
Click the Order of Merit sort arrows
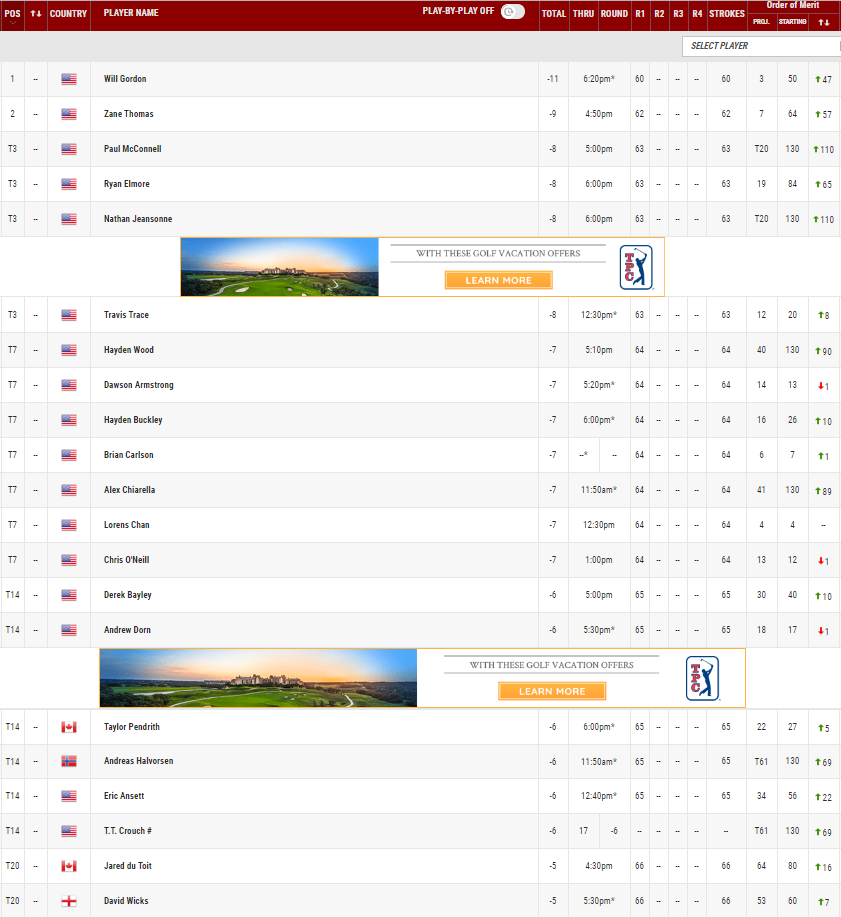pos(824,21)
